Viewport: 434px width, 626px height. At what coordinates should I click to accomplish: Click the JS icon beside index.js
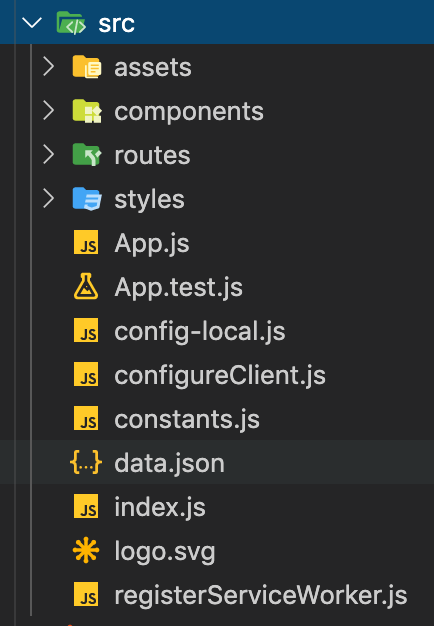point(86,506)
